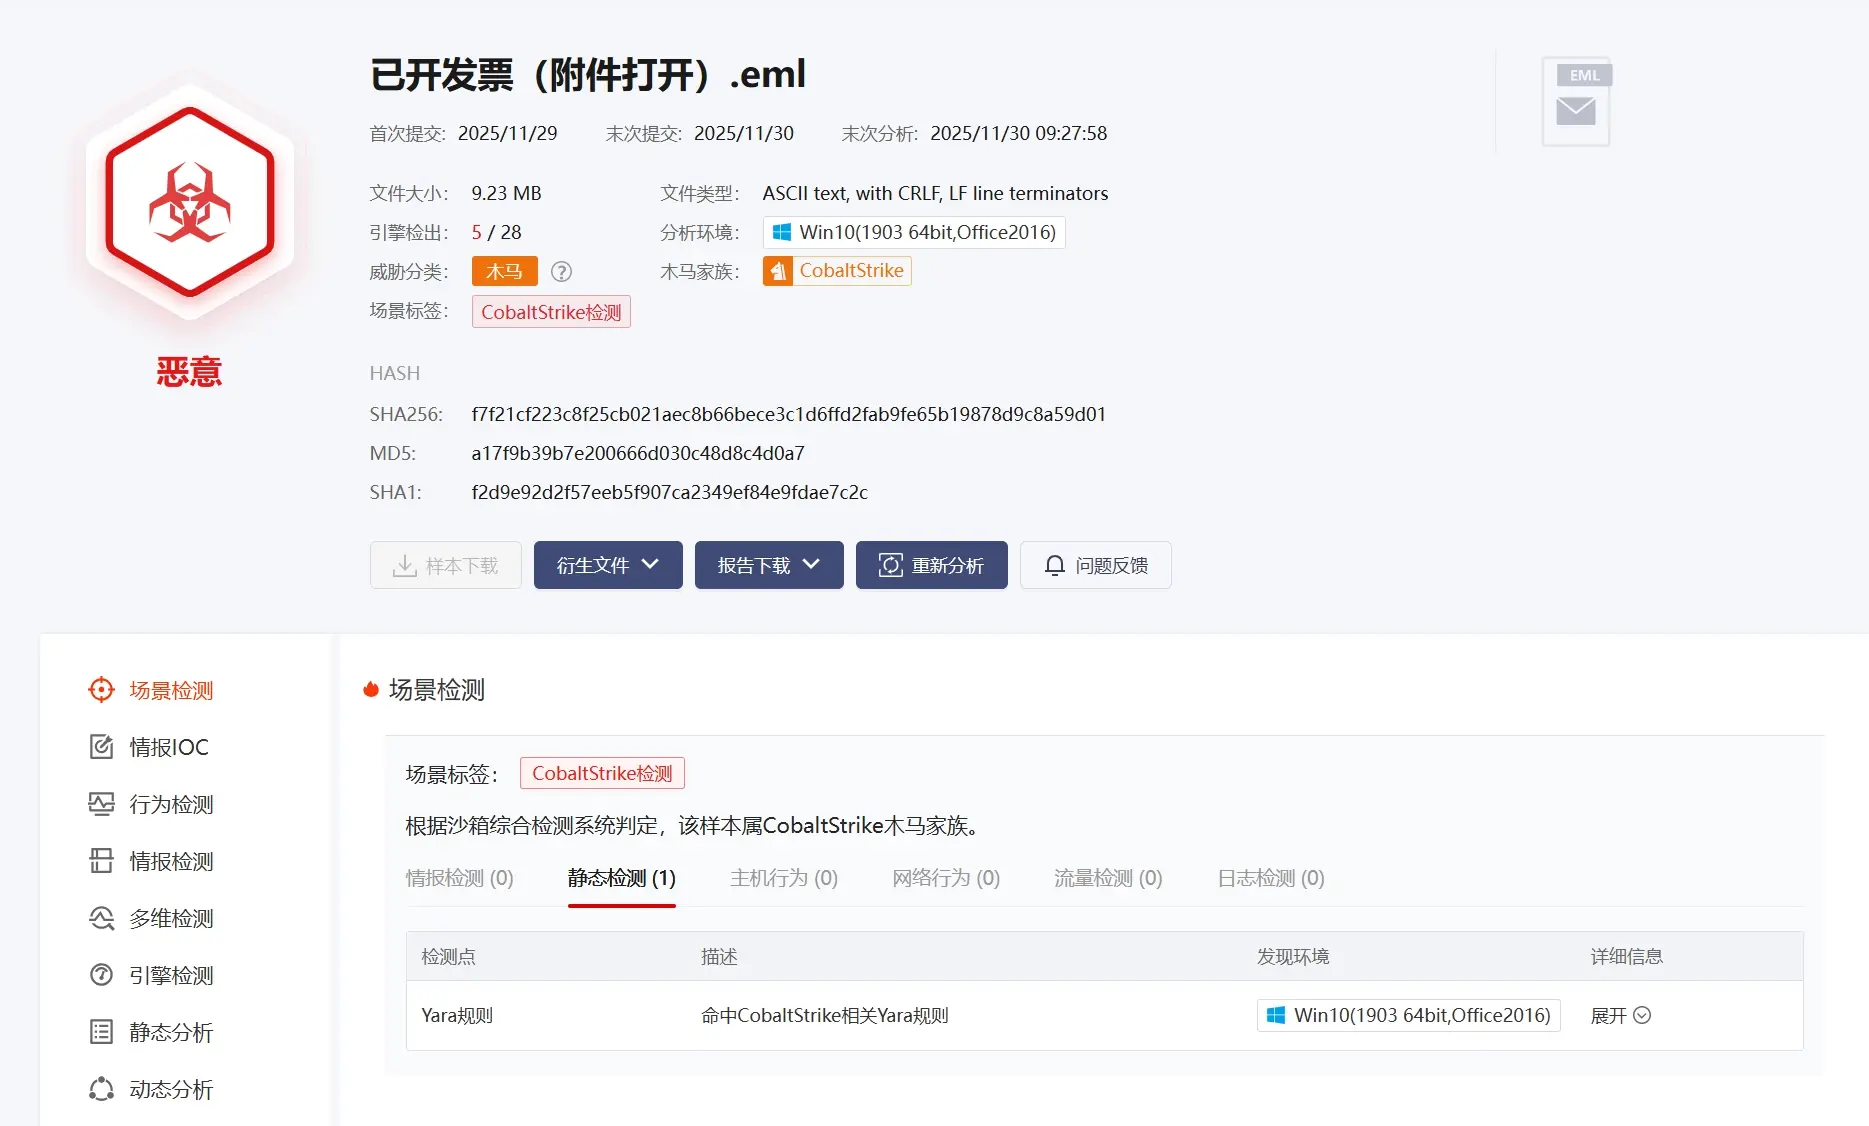Open 动态分析 sidebar menu item

[171, 1089]
